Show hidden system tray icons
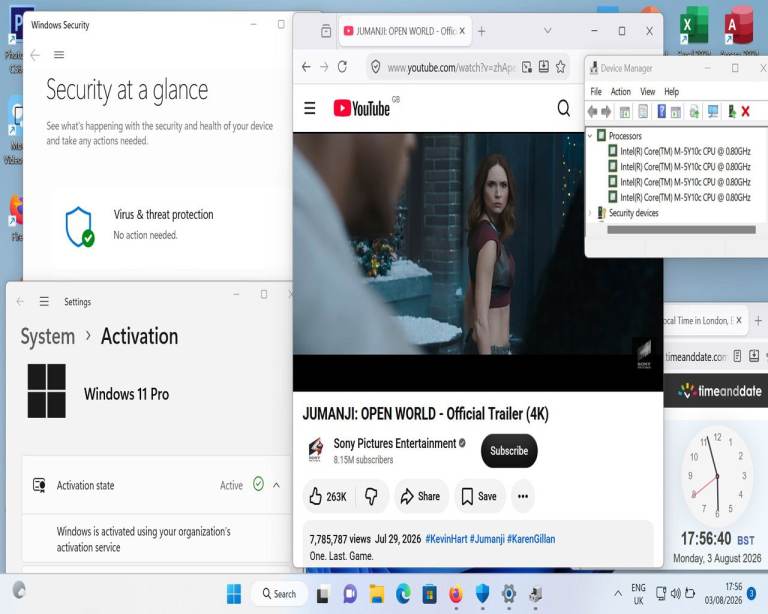Screen dimensions: 768x614 click(618, 593)
